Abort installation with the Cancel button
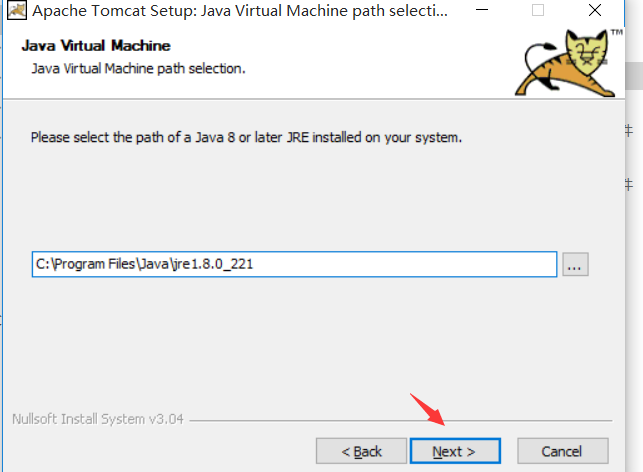 coord(563,451)
